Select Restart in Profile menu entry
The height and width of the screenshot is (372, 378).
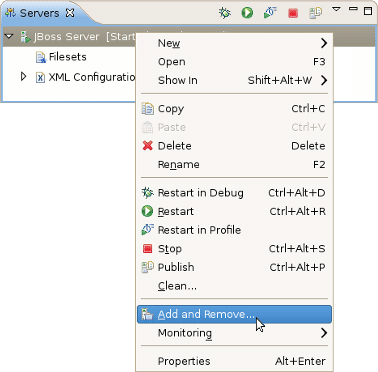(x=234, y=230)
